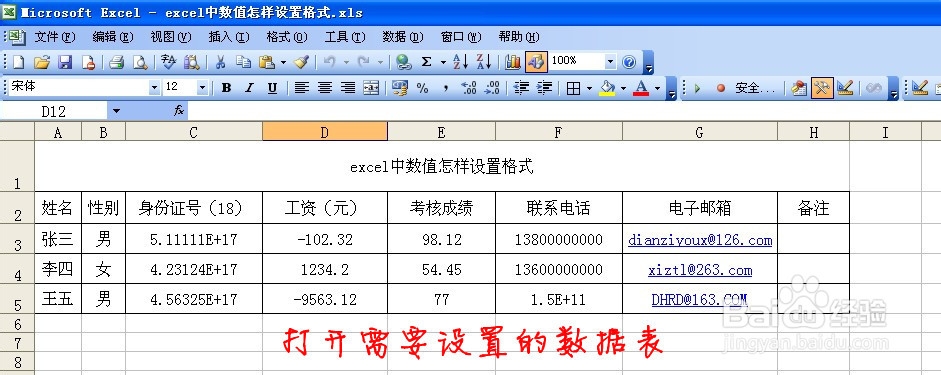Image resolution: width=941 pixels, height=375 pixels.
Task: Activate the Format Painter brush
Action: [x=301, y=62]
